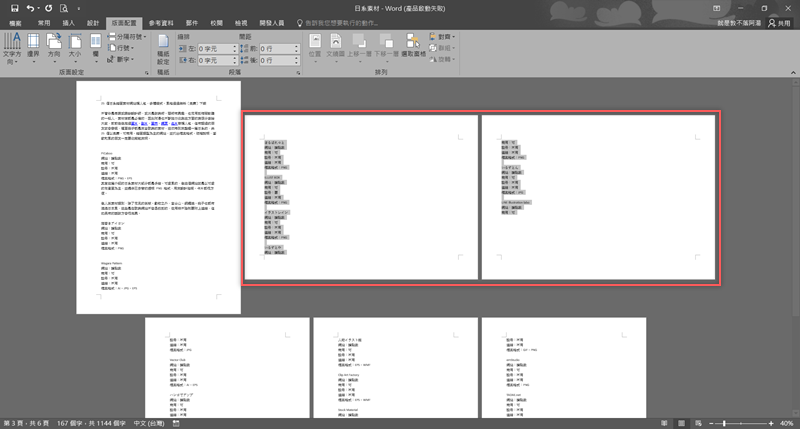Click the zoom in plus button

pos(771,423)
